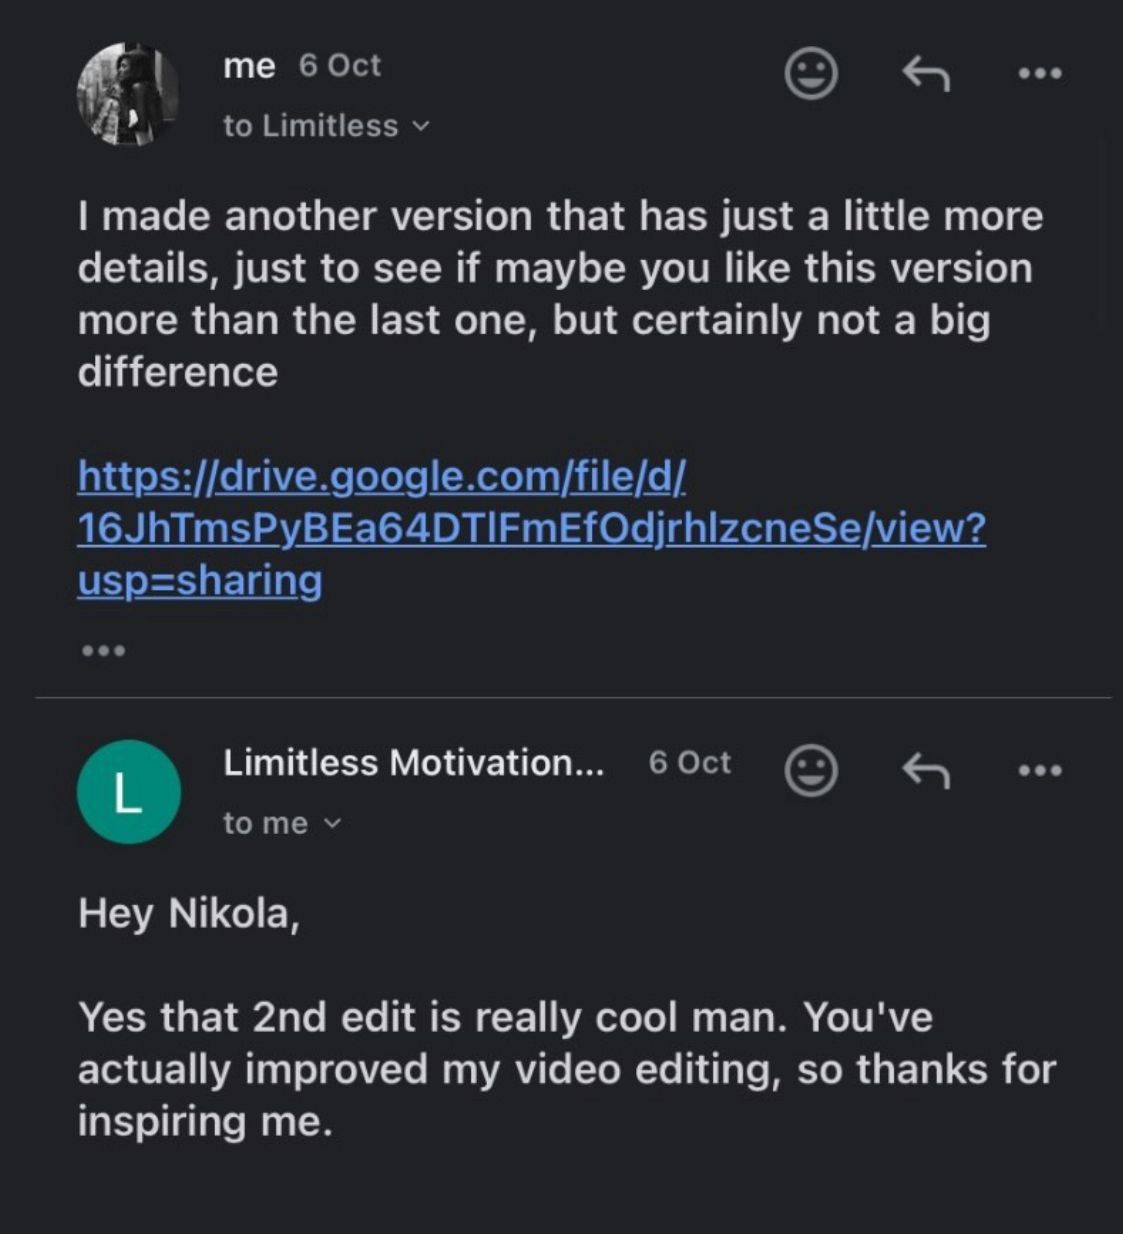Open more options for your sent message
The height and width of the screenshot is (1234, 1123).
1040,73
